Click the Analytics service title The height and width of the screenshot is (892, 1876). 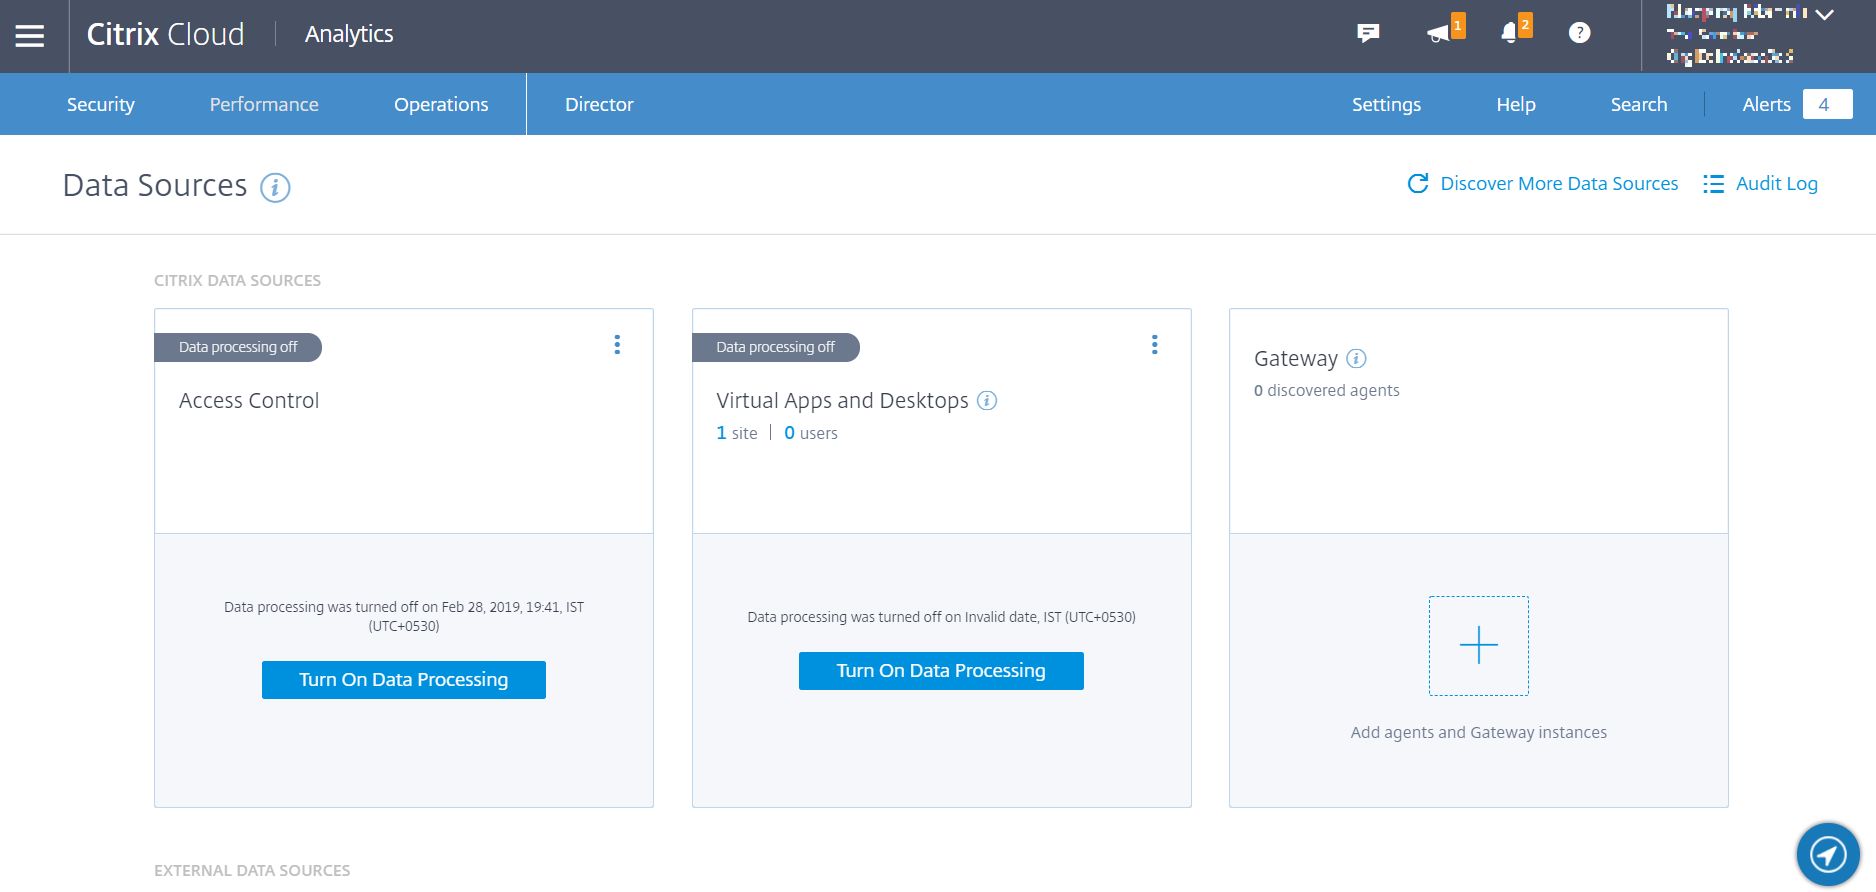click(349, 34)
